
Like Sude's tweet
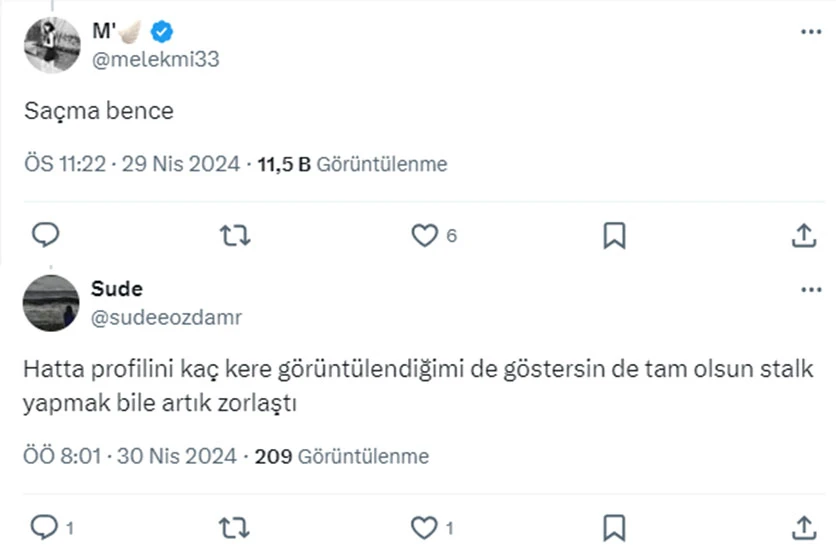[x=426, y=526]
